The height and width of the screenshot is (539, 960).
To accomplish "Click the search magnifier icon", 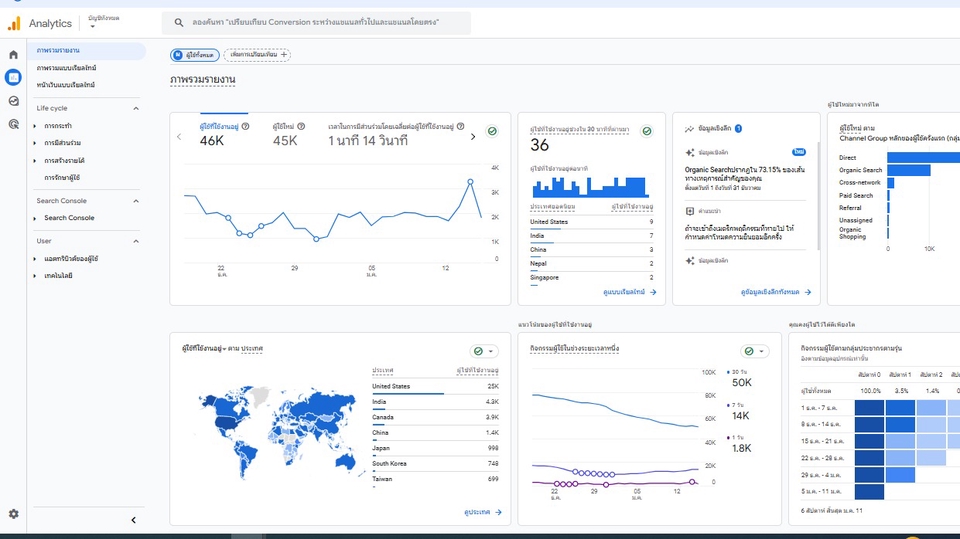I will (179, 23).
